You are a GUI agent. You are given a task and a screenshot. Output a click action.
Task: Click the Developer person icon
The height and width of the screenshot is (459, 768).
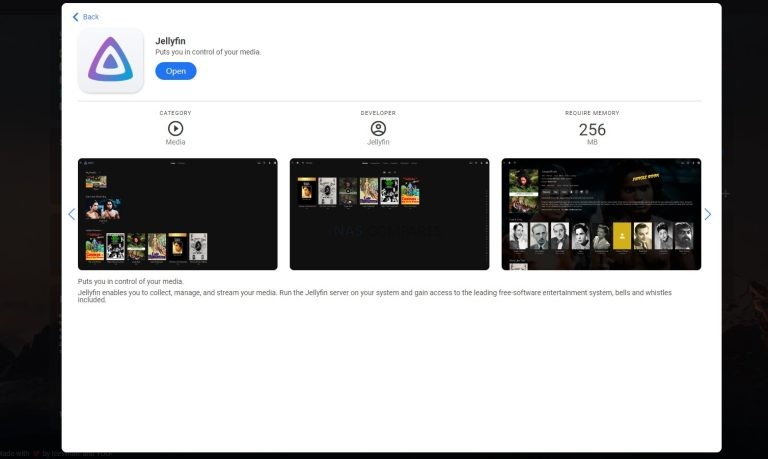click(x=378, y=128)
